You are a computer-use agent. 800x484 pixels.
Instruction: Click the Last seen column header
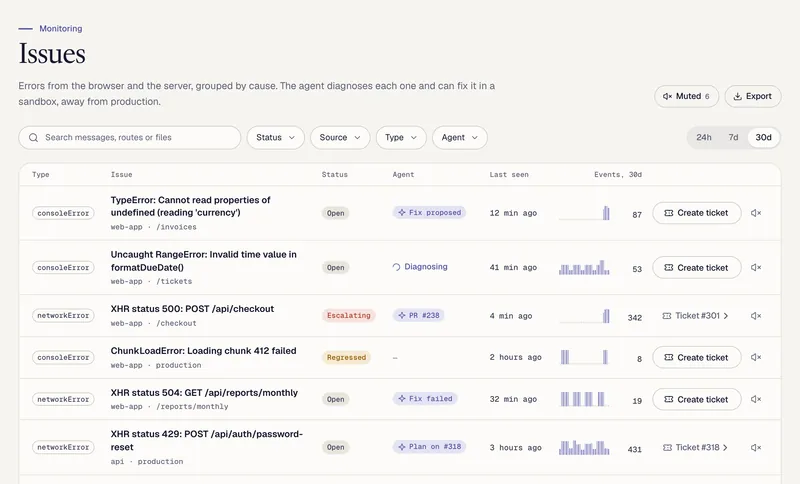[x=509, y=174]
